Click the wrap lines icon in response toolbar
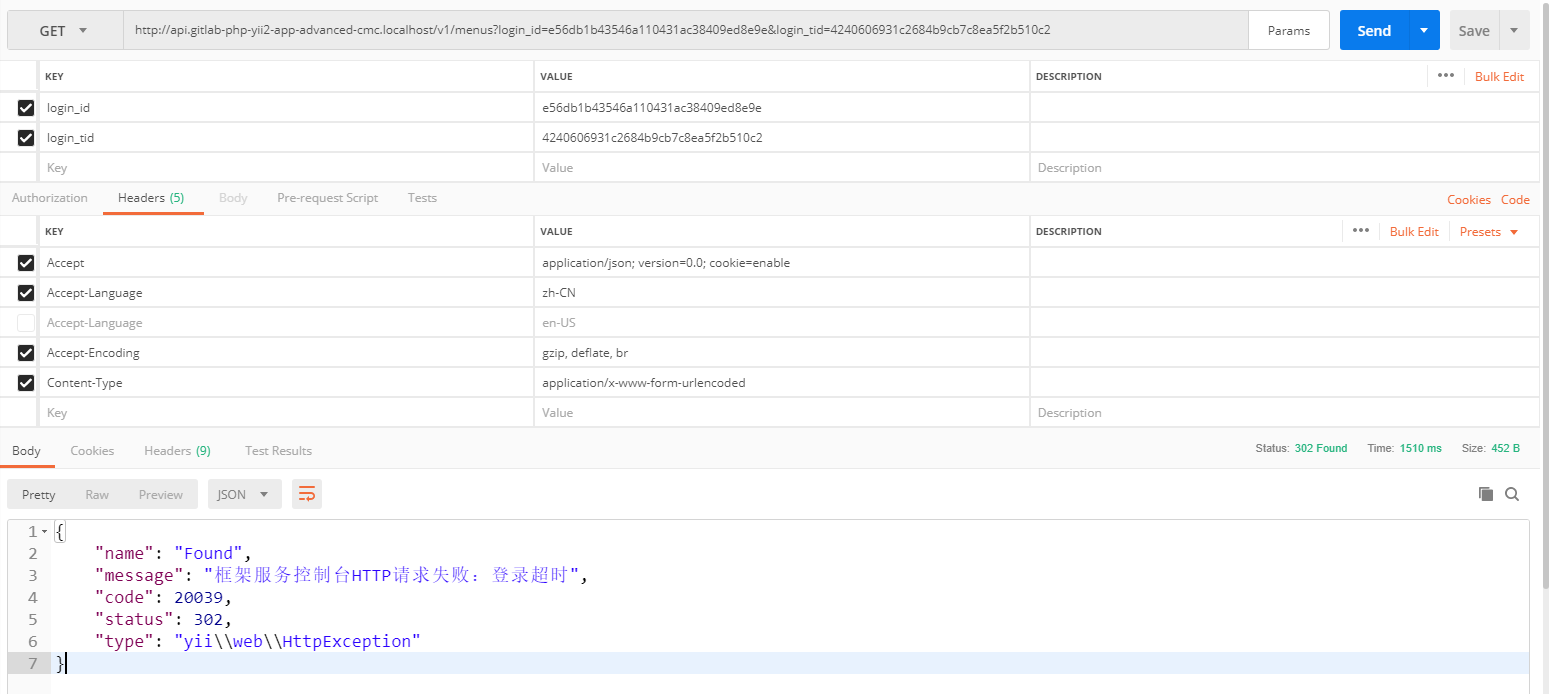1551x694 pixels. 307,494
